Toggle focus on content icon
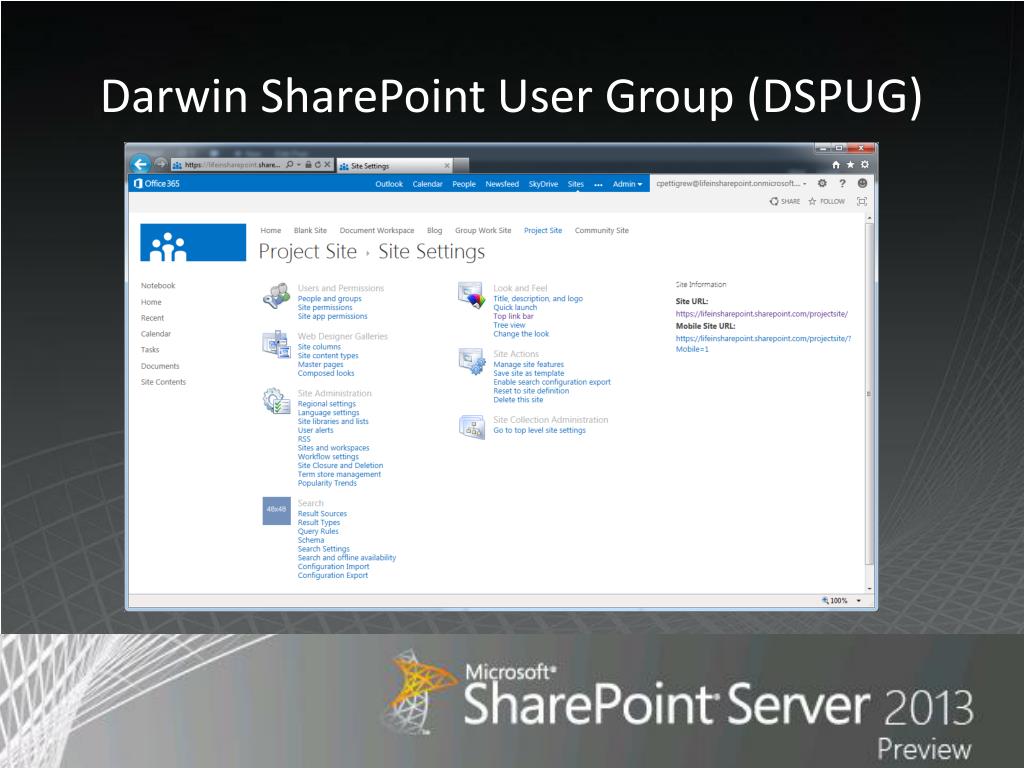Image resolution: width=1024 pixels, height=768 pixels. (862, 201)
